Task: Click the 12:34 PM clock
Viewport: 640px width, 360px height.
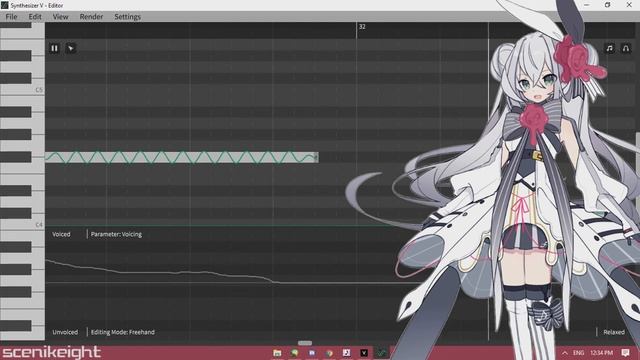Action: (601, 353)
